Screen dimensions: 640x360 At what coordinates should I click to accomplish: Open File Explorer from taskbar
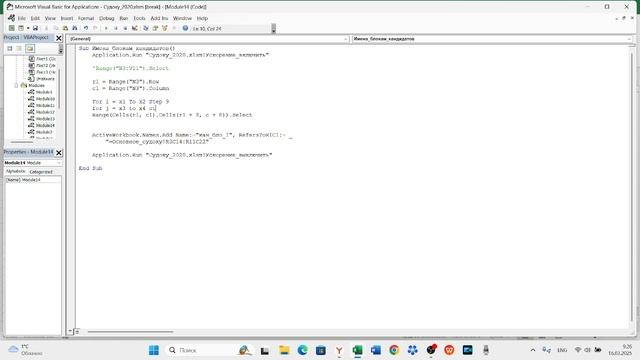pyautogui.click(x=284, y=350)
